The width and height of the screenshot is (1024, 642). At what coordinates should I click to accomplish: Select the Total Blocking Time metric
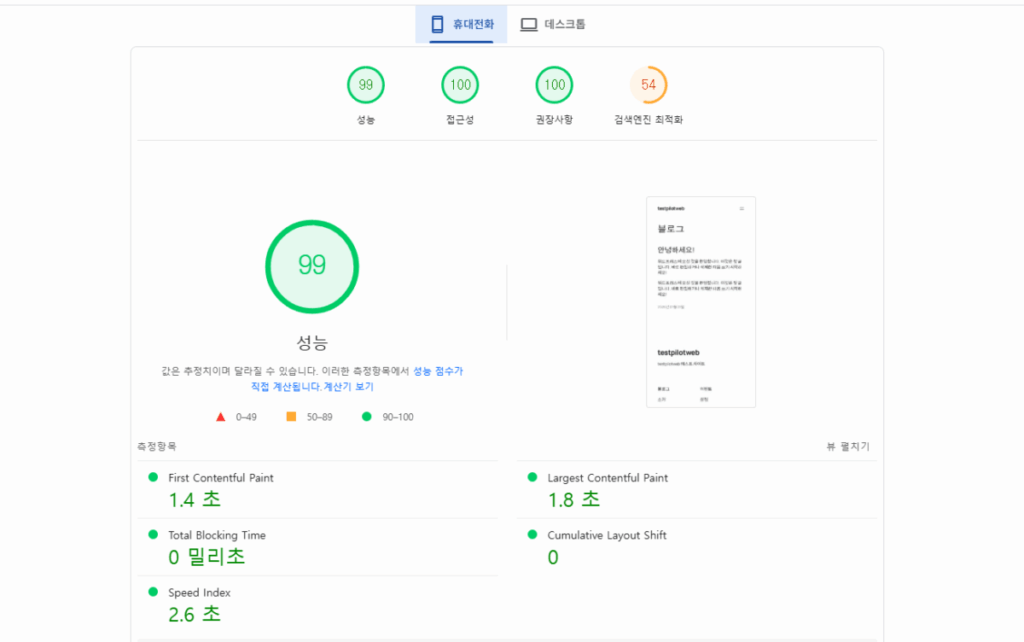coord(216,535)
